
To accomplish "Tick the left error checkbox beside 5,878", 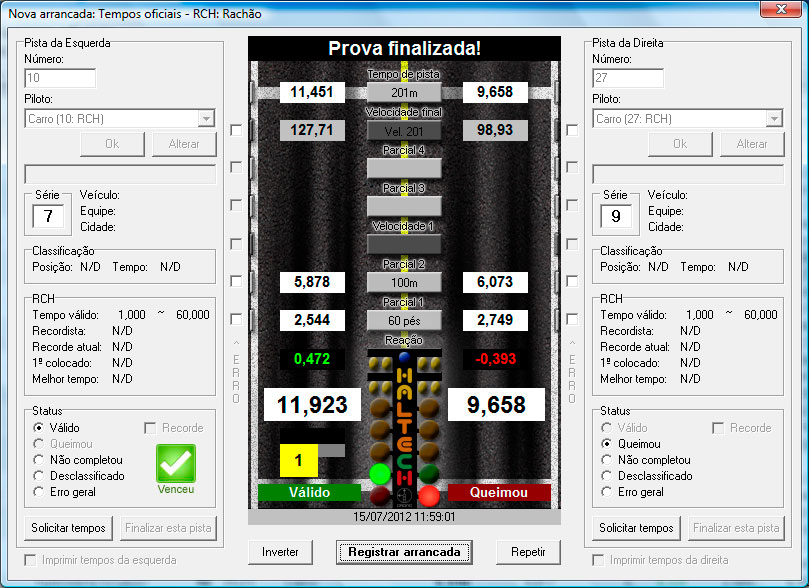I will (x=236, y=282).
